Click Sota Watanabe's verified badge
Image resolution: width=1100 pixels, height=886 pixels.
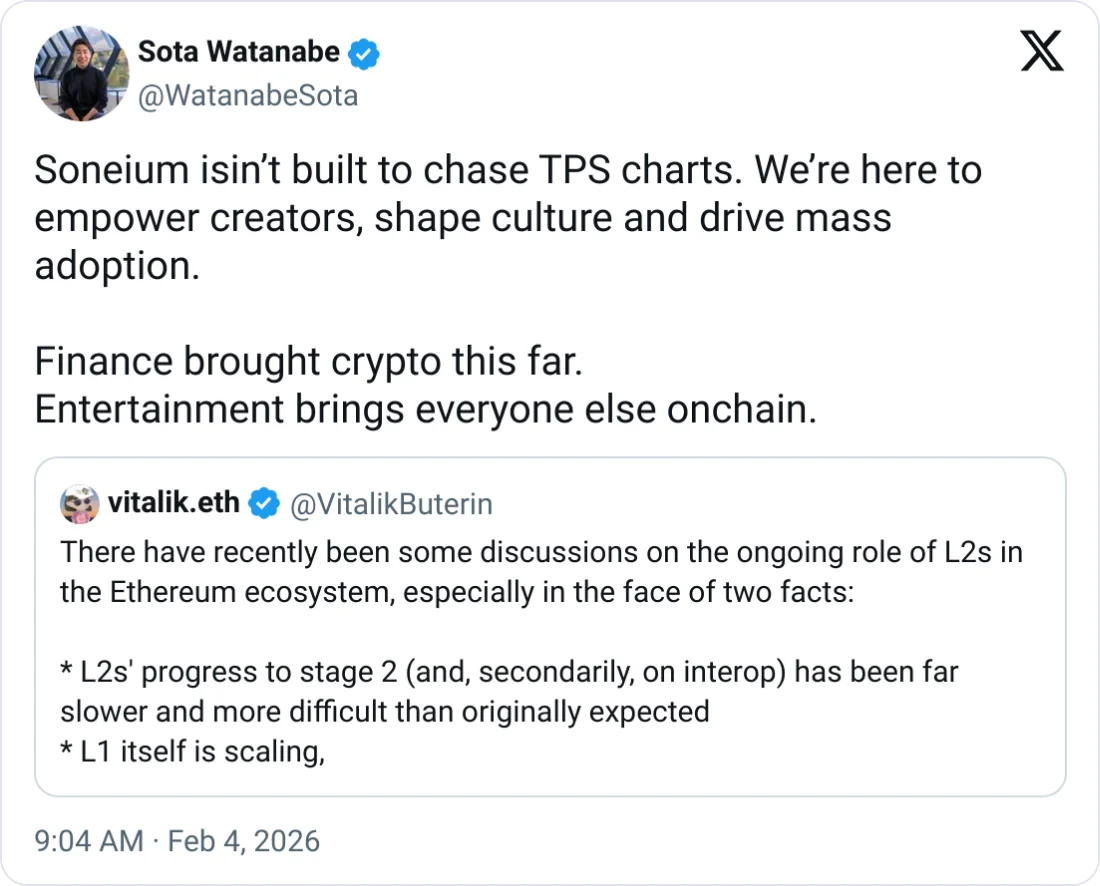pyautogui.click(x=366, y=54)
